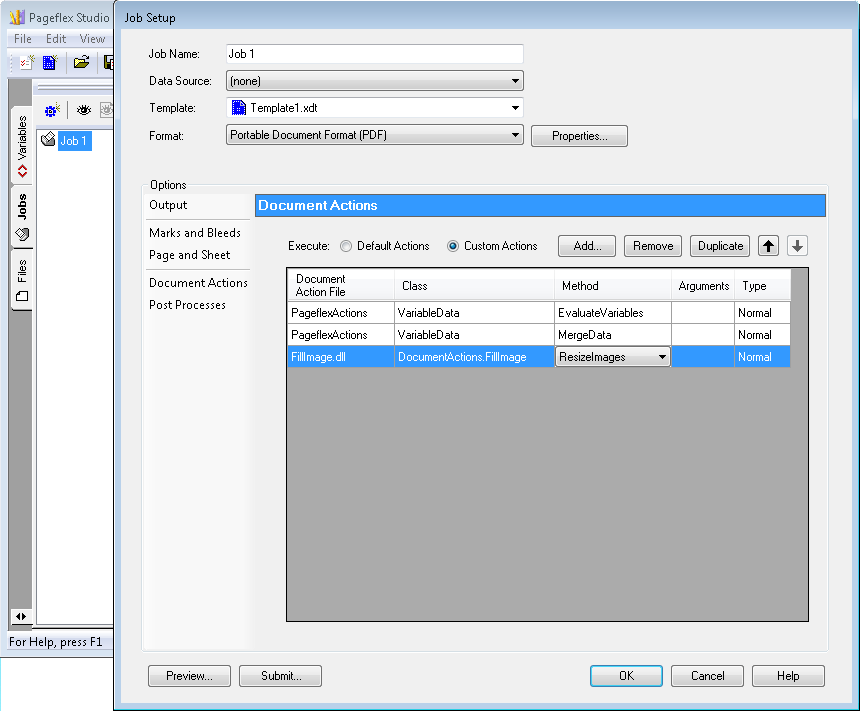Click the Properties... button
Image resolution: width=860 pixels, height=711 pixels.
[579, 136]
